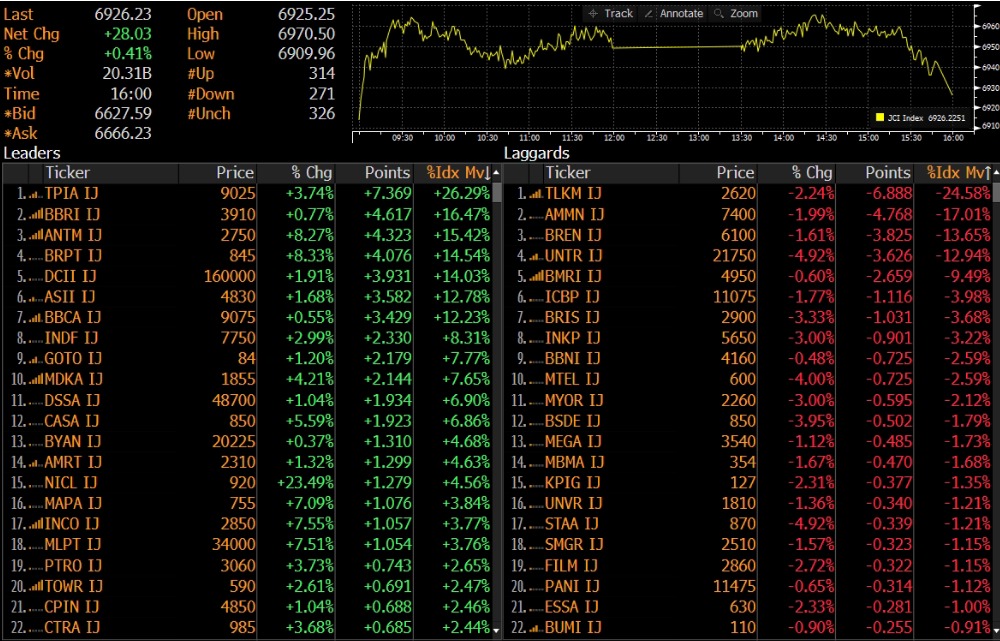Click the Low value 6909.96
The height and width of the screenshot is (641, 1000).
point(306,54)
